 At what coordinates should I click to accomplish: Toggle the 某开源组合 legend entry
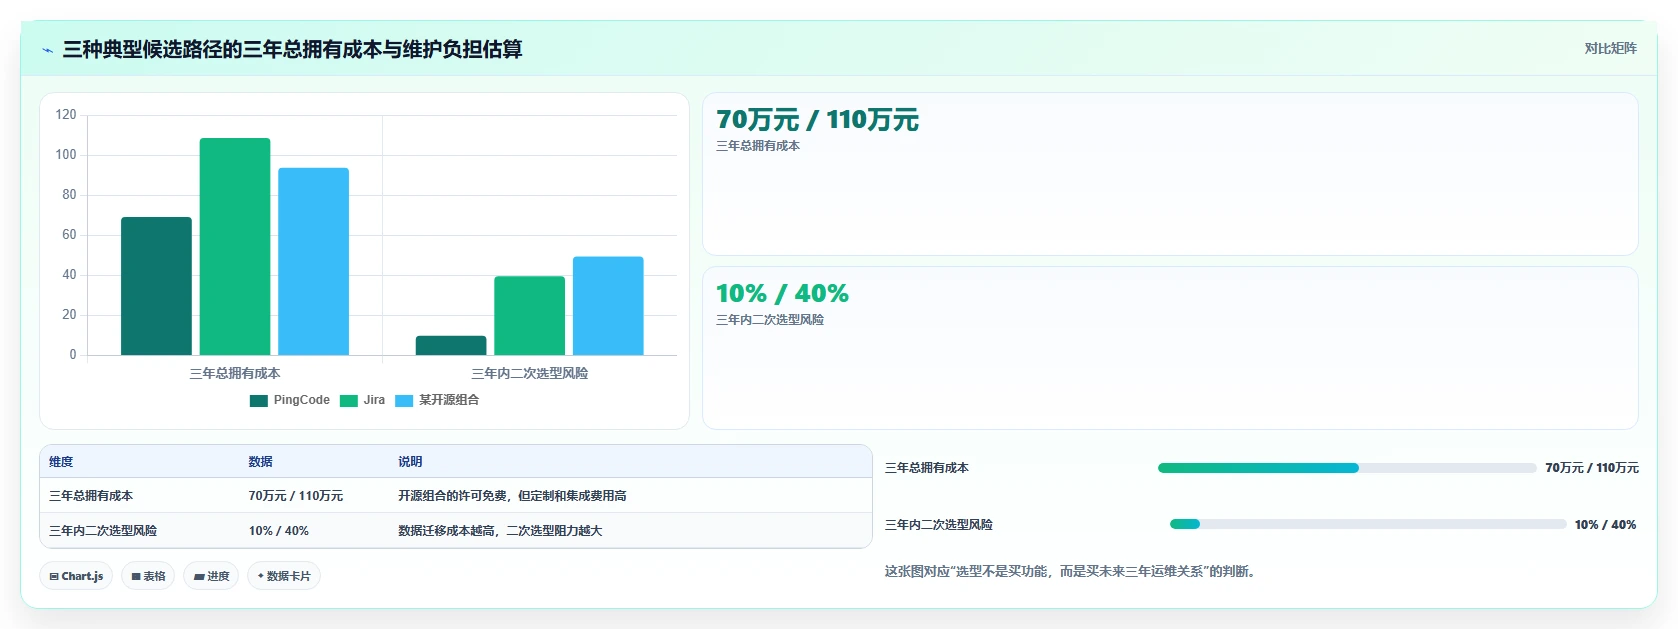437,400
